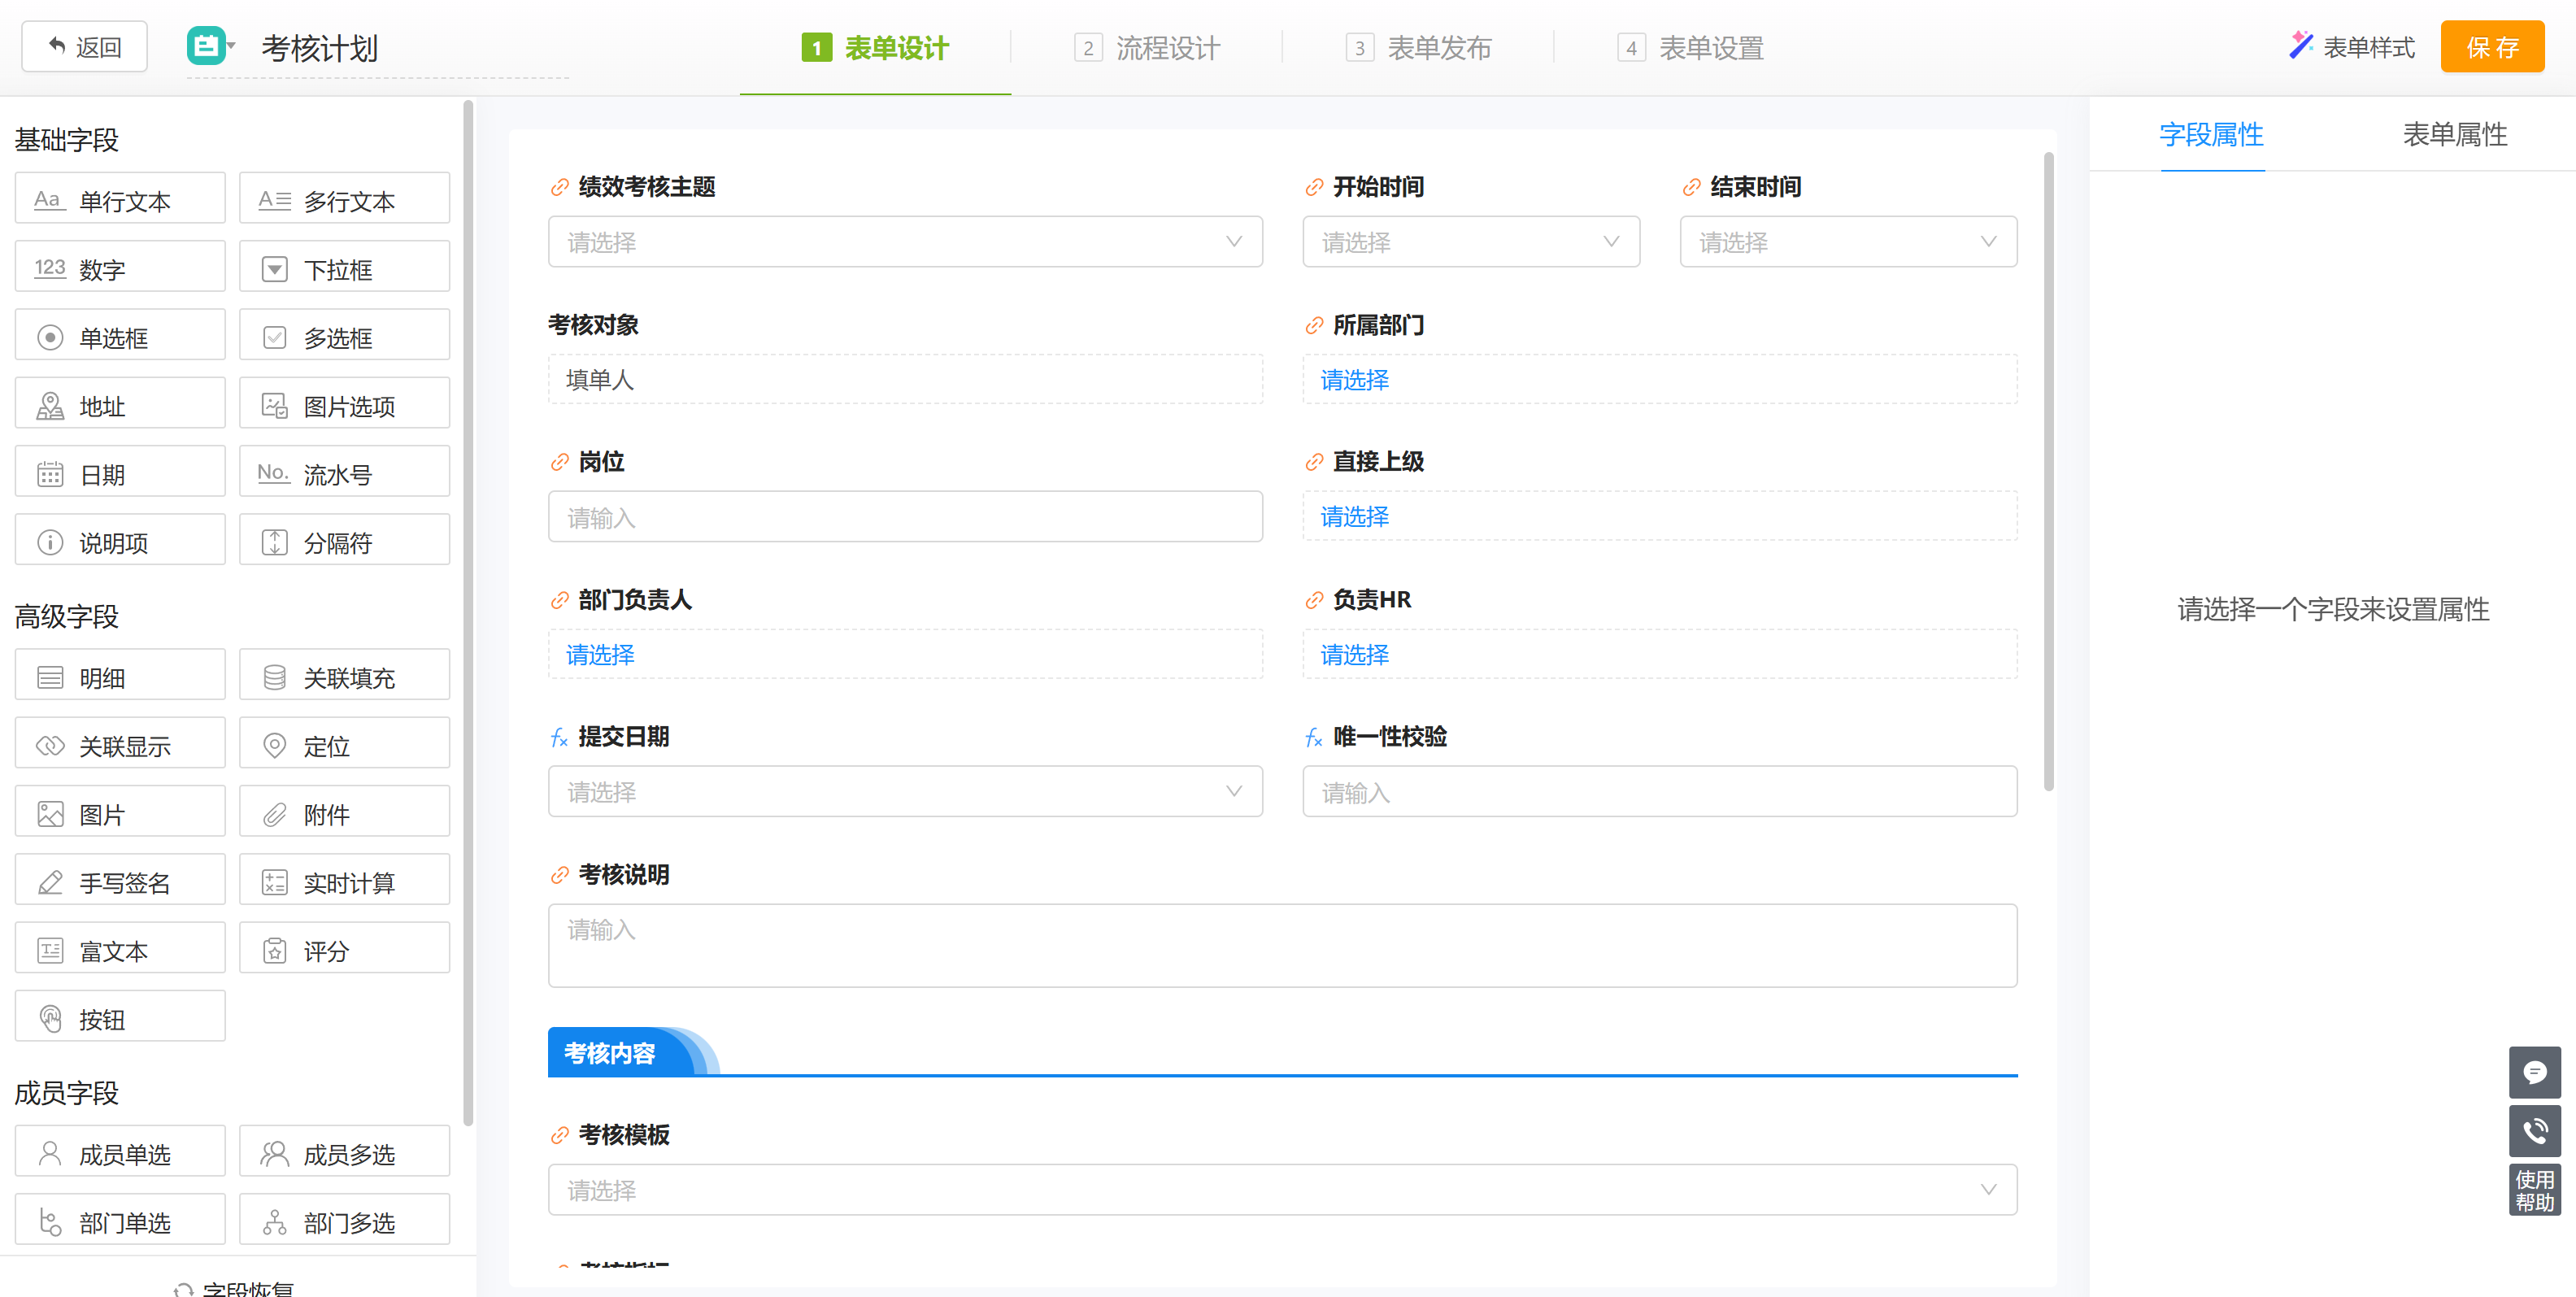Open the 开始时间 select box

(1470, 242)
